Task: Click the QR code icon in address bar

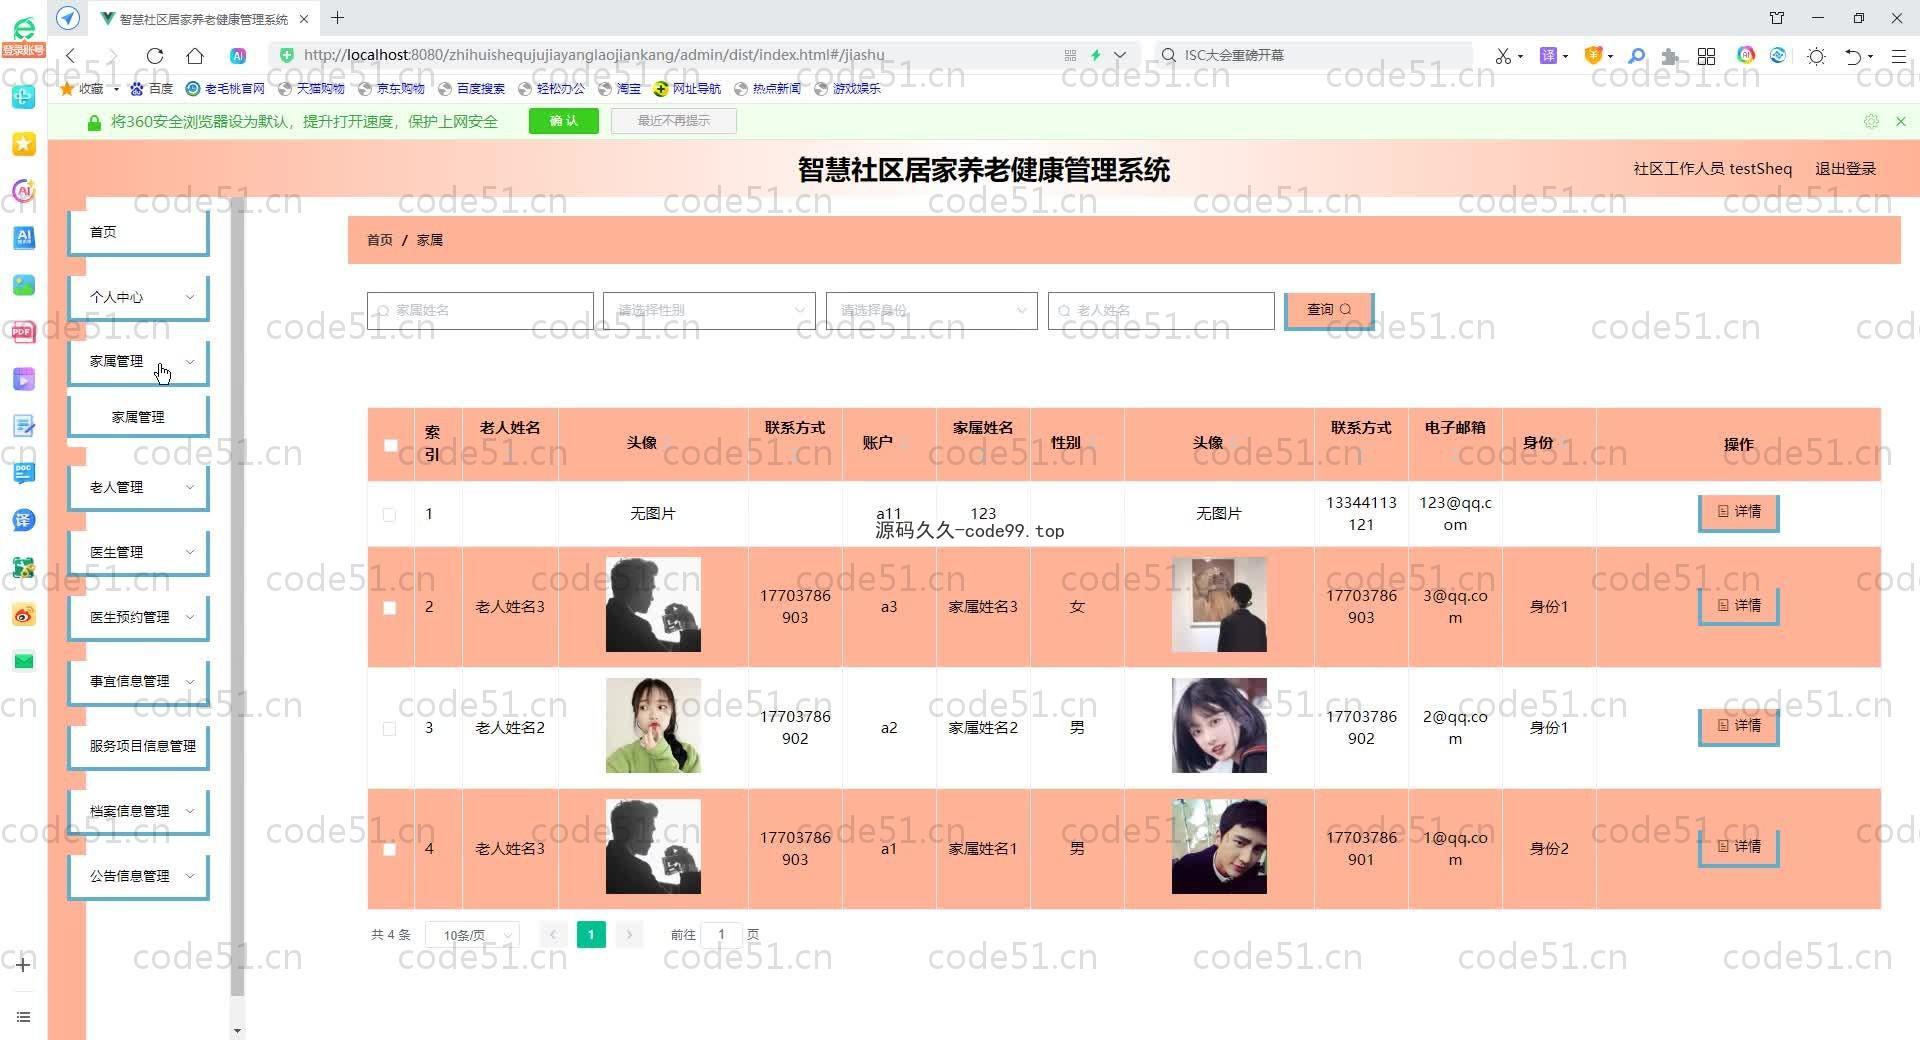Action: (x=1070, y=56)
